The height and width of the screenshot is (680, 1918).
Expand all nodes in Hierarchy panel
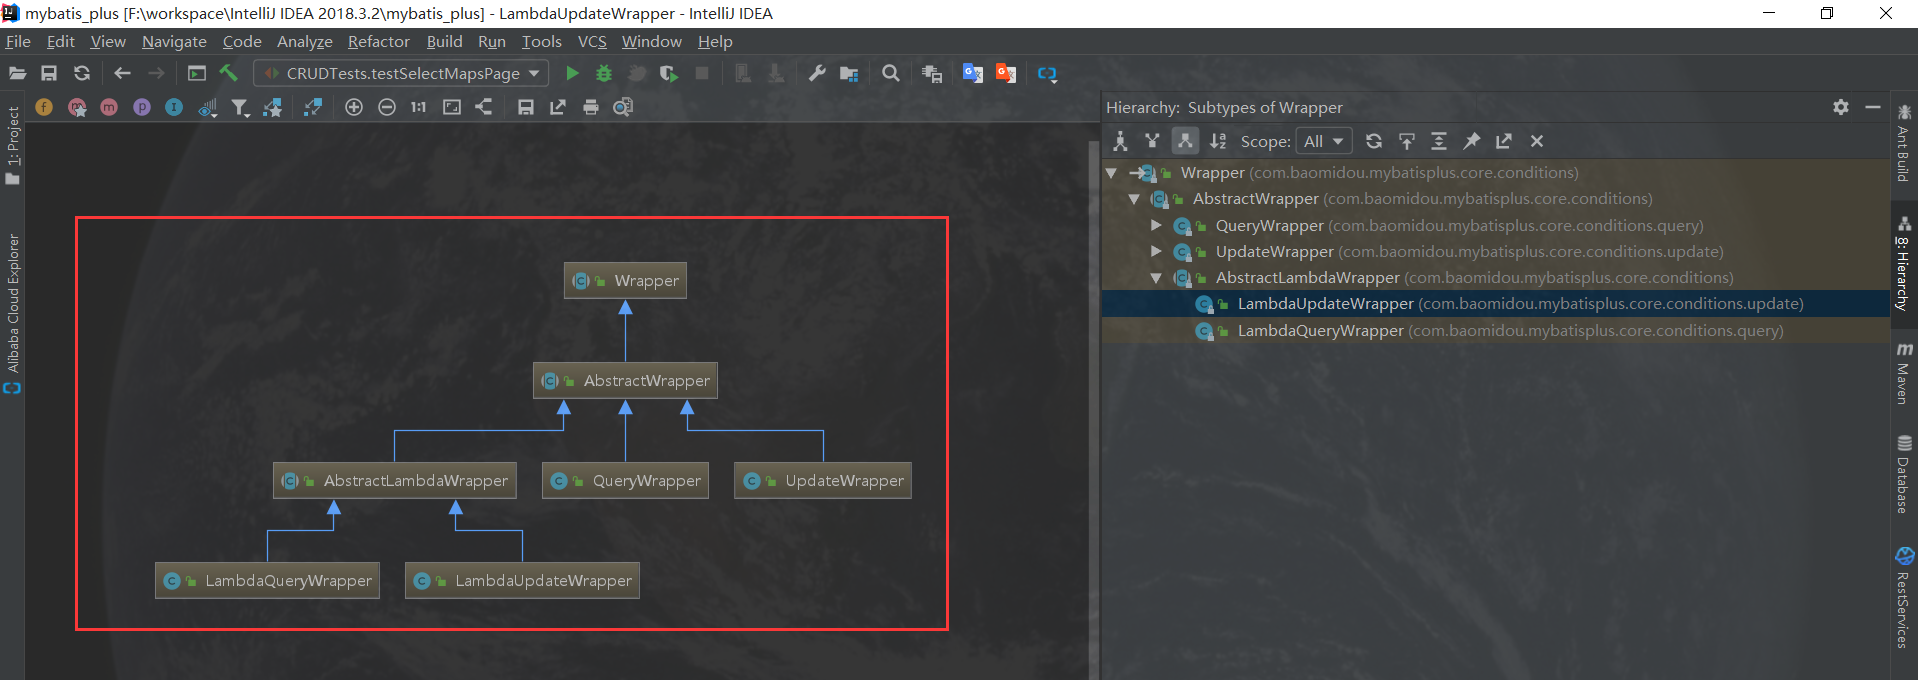click(1438, 141)
